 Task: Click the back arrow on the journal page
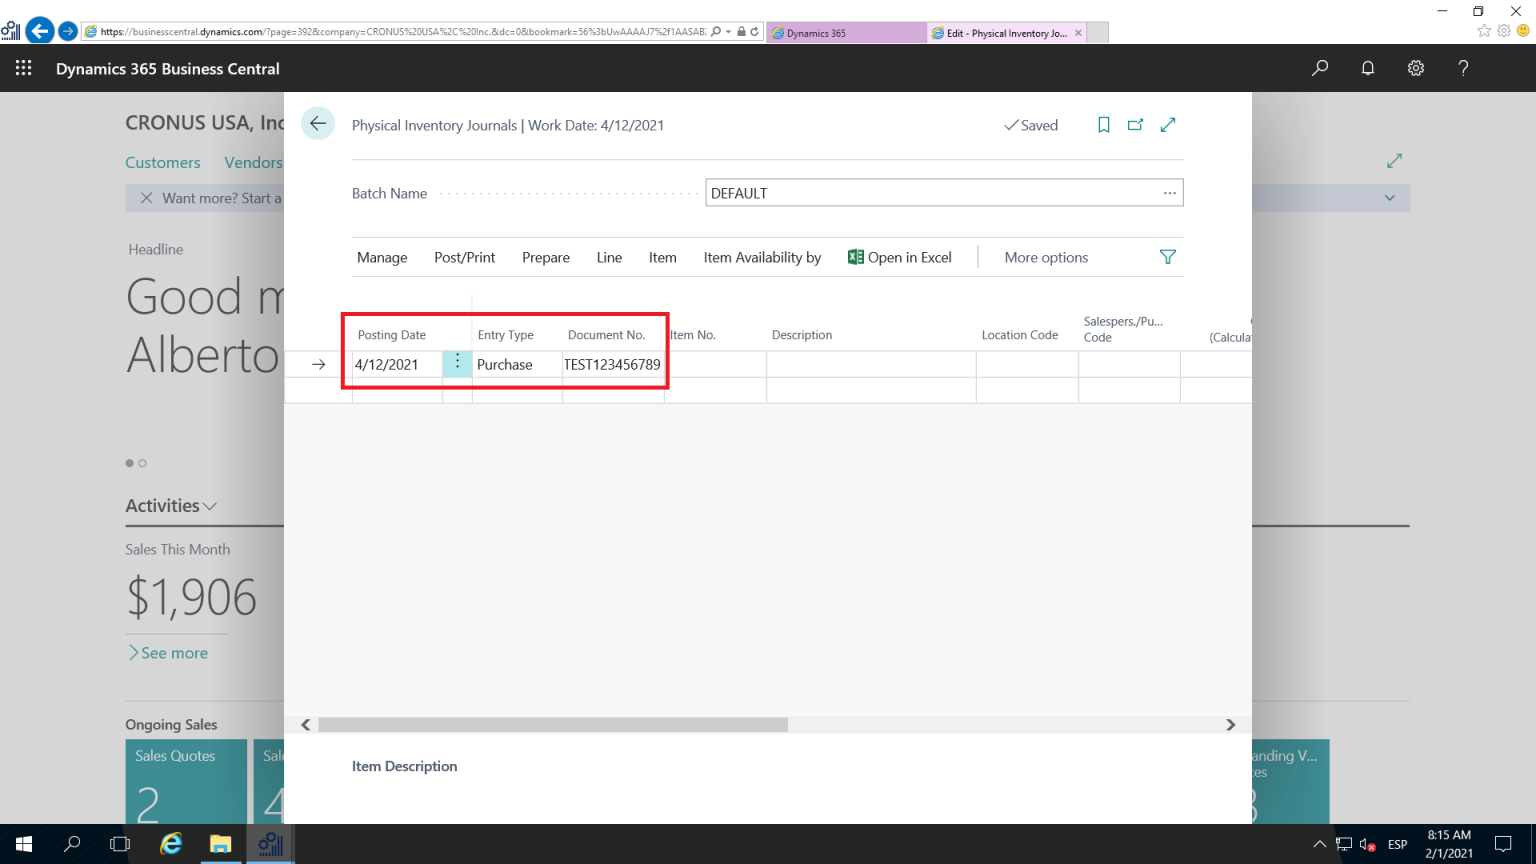click(318, 123)
